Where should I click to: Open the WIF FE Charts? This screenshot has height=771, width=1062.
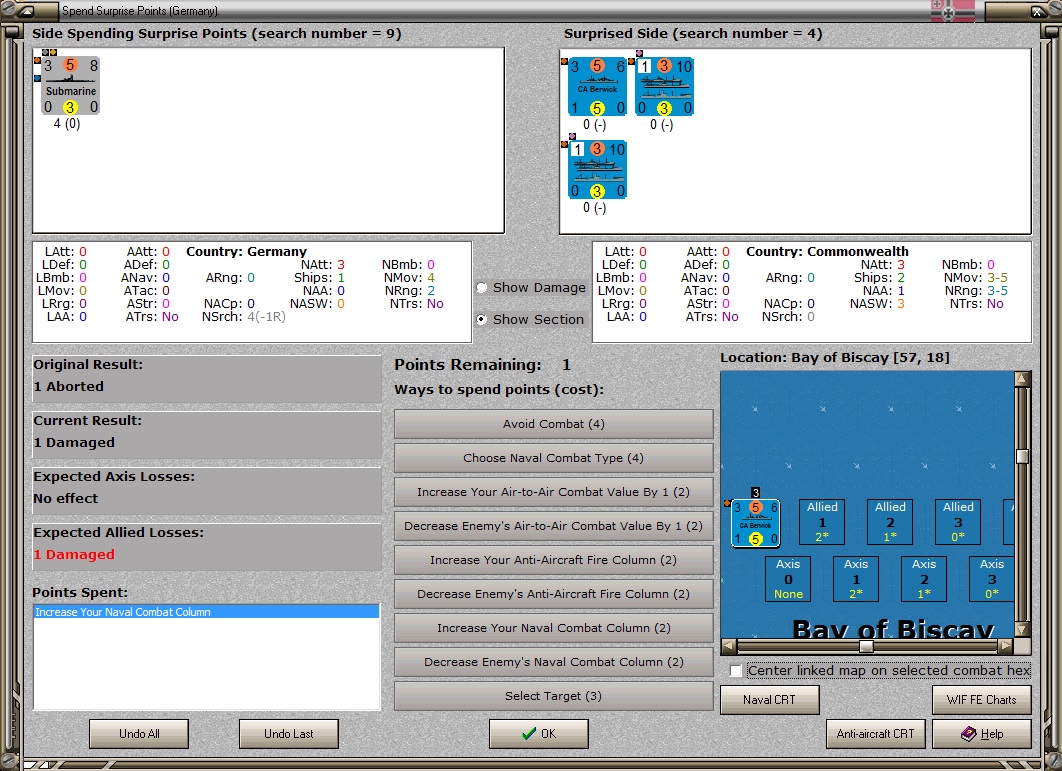981,700
